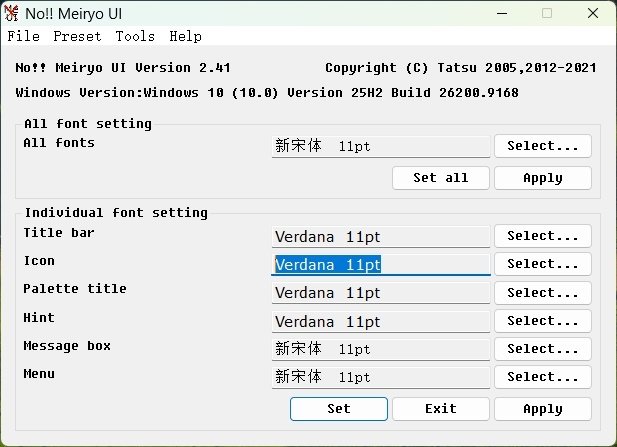Click the Palette title font field
This screenshot has width=617, height=447.
pyautogui.click(x=381, y=293)
